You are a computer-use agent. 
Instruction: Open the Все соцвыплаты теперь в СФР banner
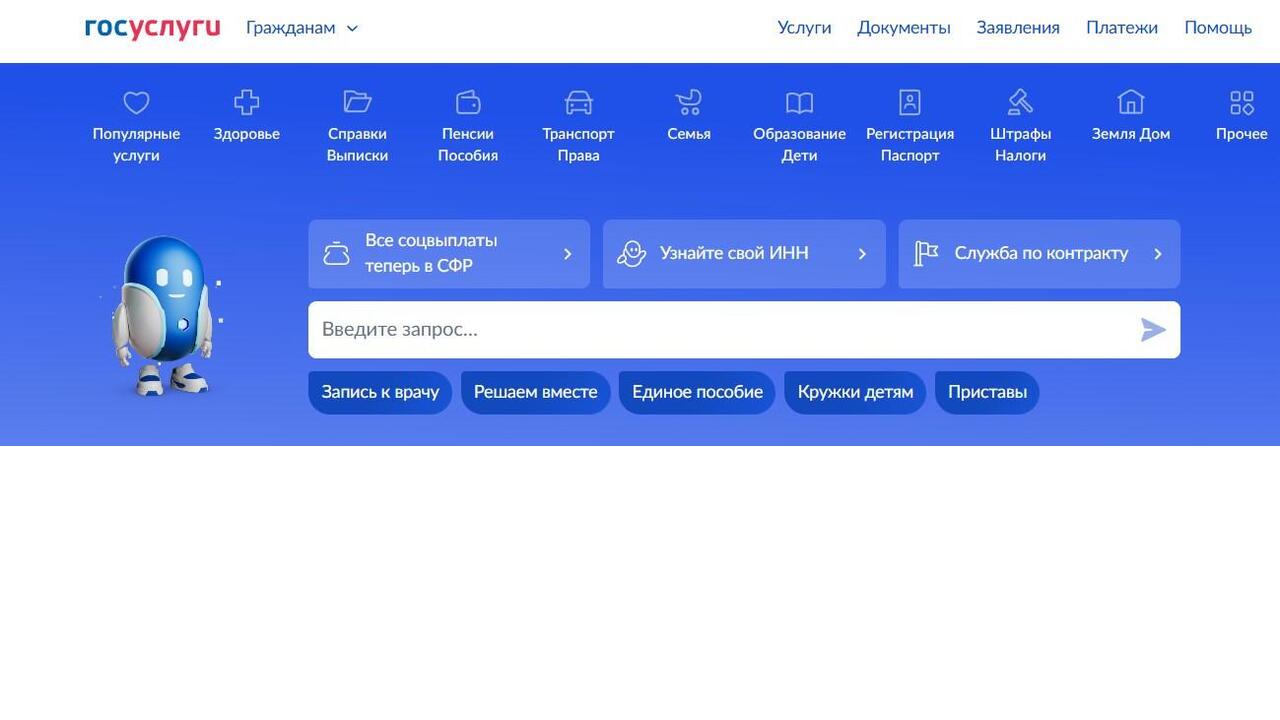449,254
